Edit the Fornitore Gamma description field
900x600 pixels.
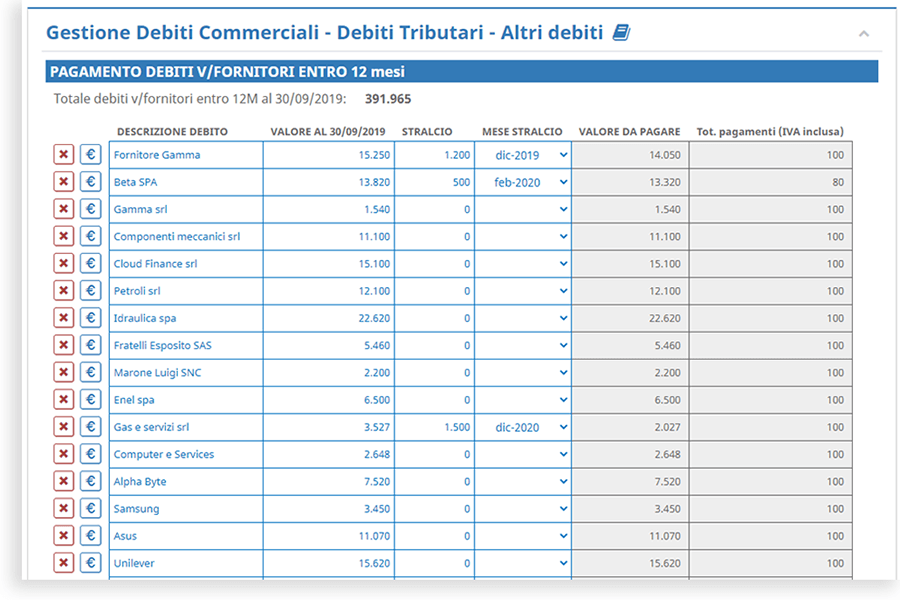pos(186,155)
